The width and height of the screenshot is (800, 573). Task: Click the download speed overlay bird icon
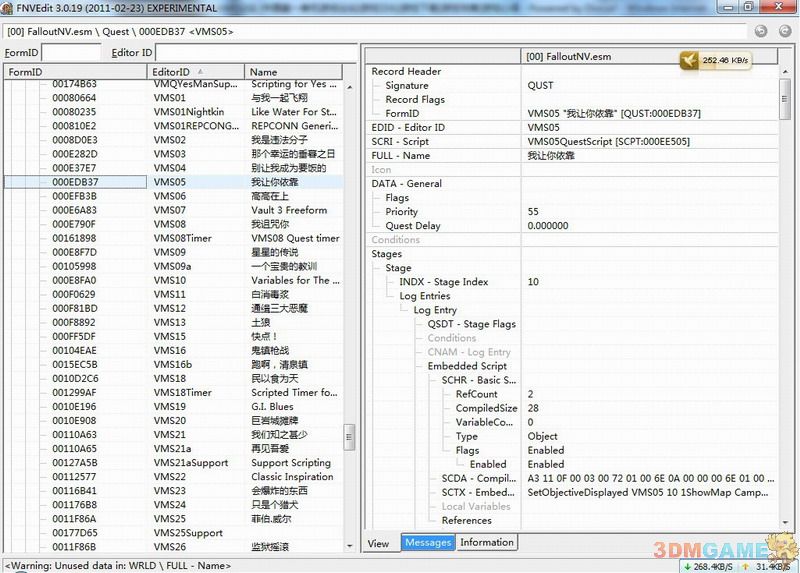click(689, 61)
